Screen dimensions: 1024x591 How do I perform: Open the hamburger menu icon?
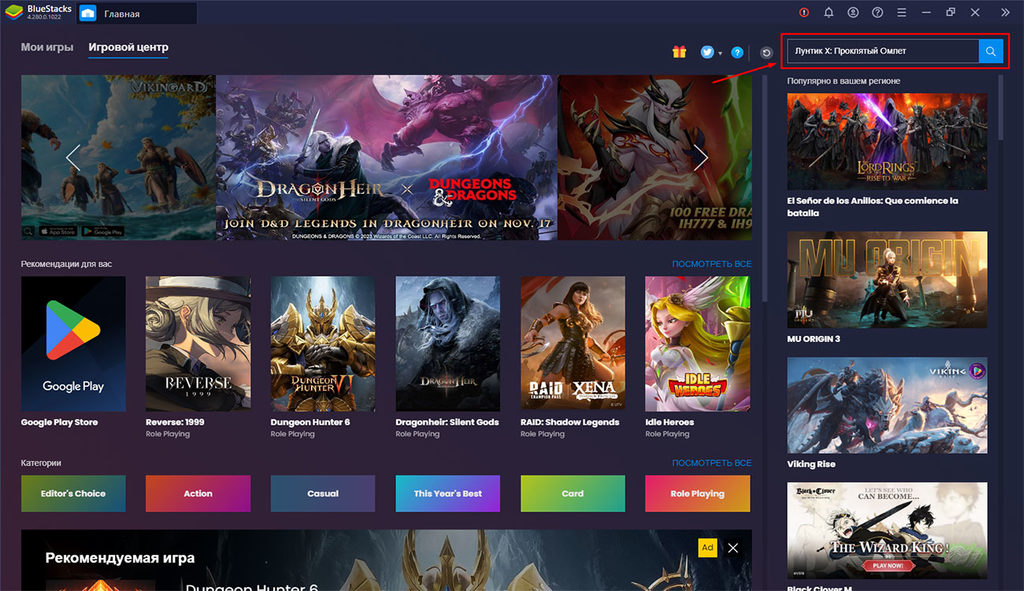pyautogui.click(x=902, y=12)
